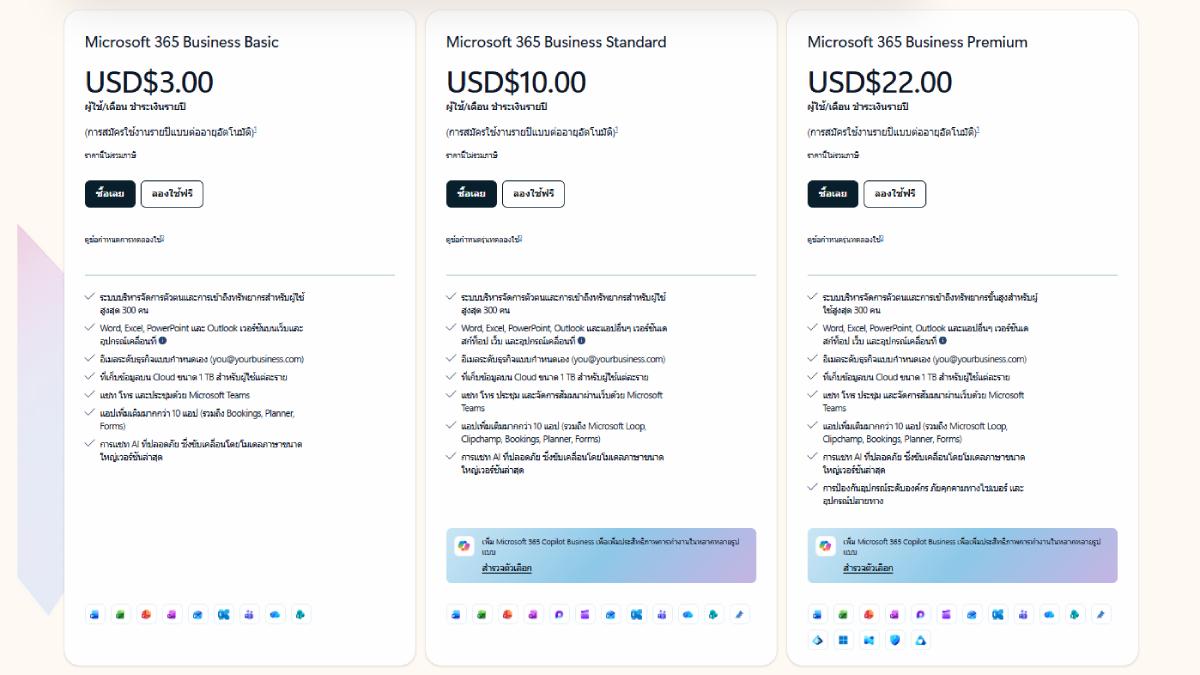Click the Outlook envelope icon in Business Standard card
Viewport: 1200px width, 675px height.
(x=611, y=614)
